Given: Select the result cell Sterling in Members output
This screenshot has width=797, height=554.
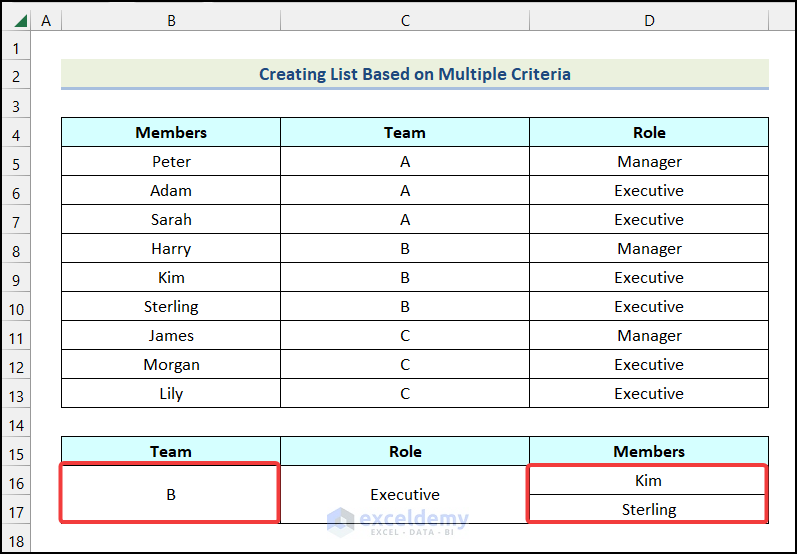Looking at the screenshot, I should pyautogui.click(x=649, y=510).
